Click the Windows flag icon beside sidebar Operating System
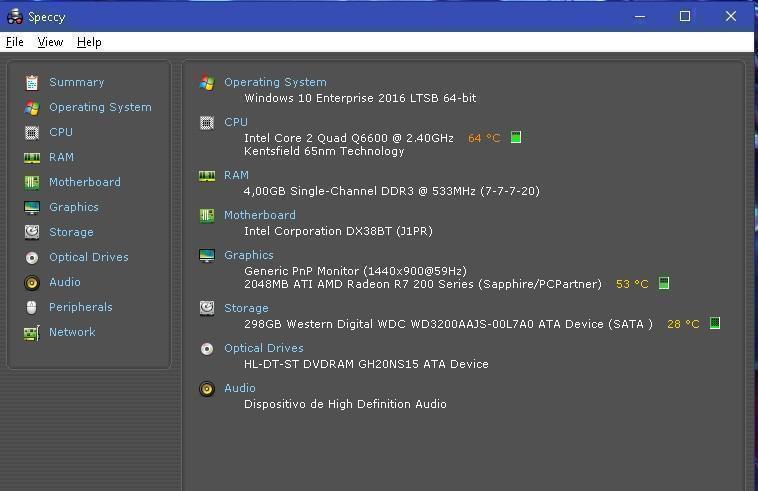This screenshot has width=758, height=491. click(32, 108)
